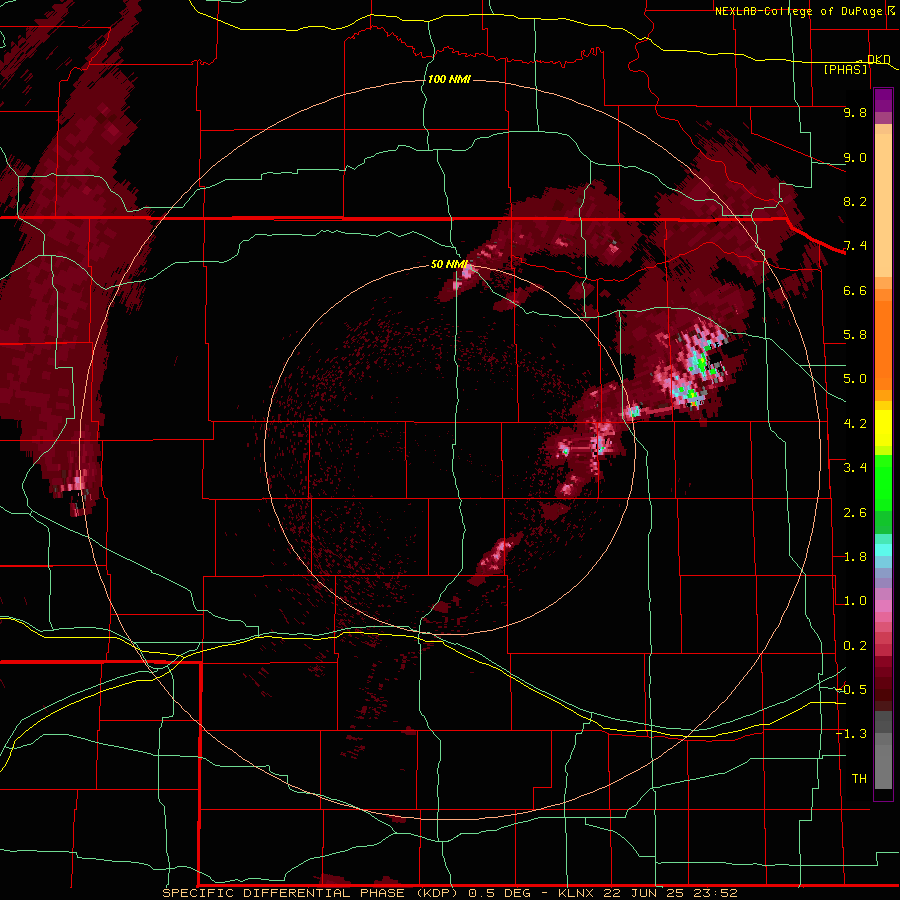
Task: Click the -0.5 scale value
Action: pos(851,690)
